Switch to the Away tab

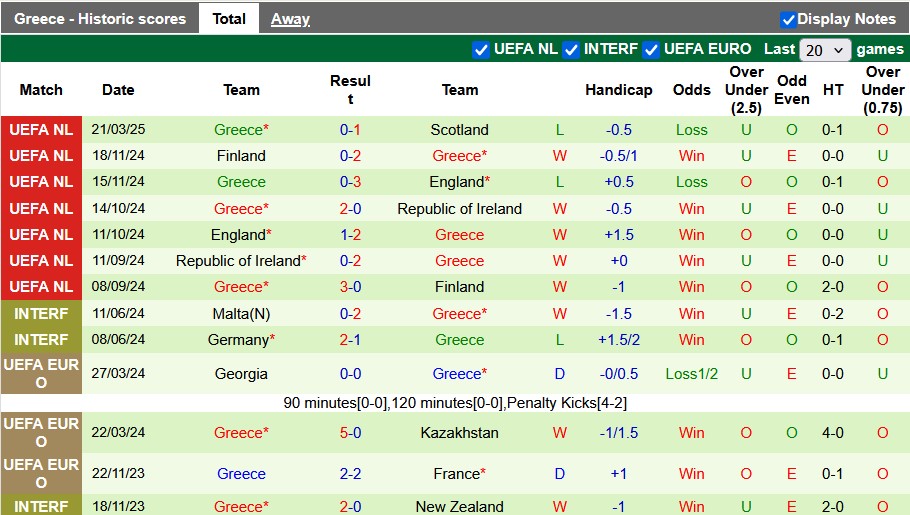click(x=290, y=19)
